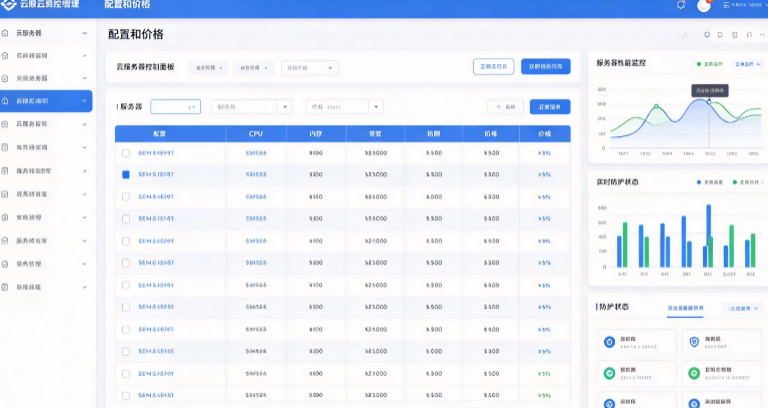768x408 pixels.
Task: Open the dropdown in 防护状态 panel header
Action: coord(743,309)
